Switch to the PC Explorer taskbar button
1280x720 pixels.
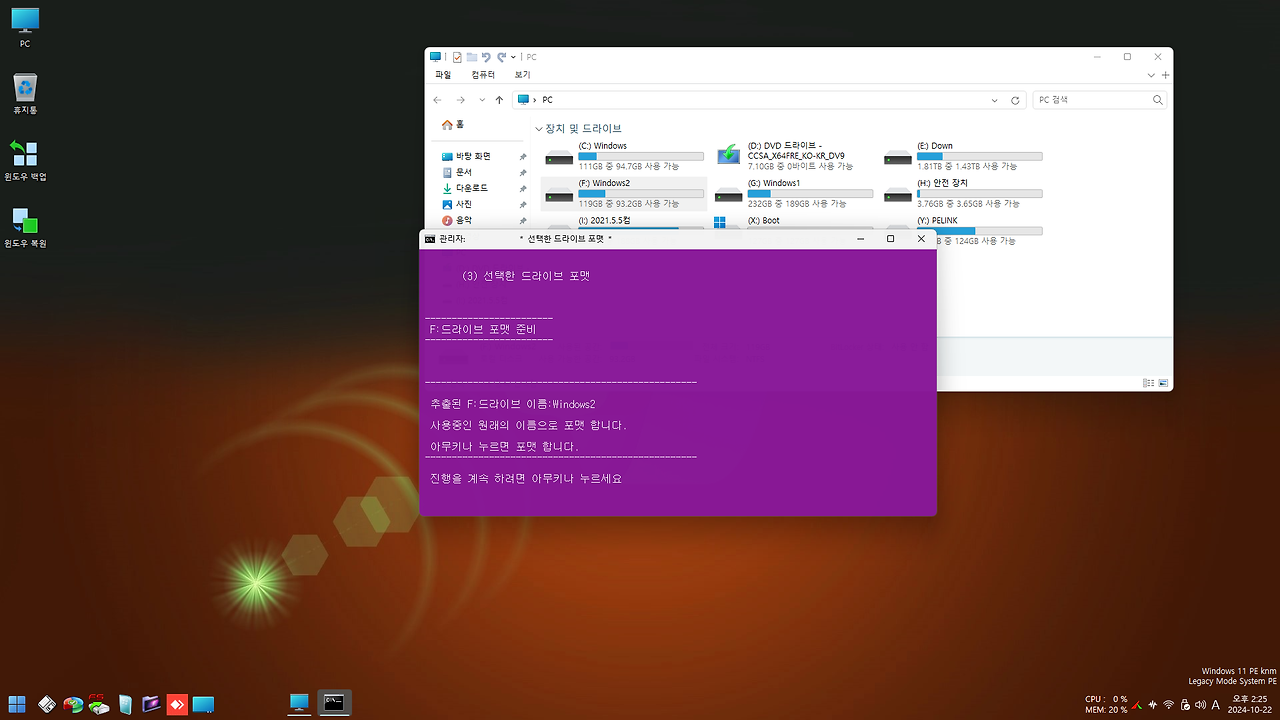299,703
